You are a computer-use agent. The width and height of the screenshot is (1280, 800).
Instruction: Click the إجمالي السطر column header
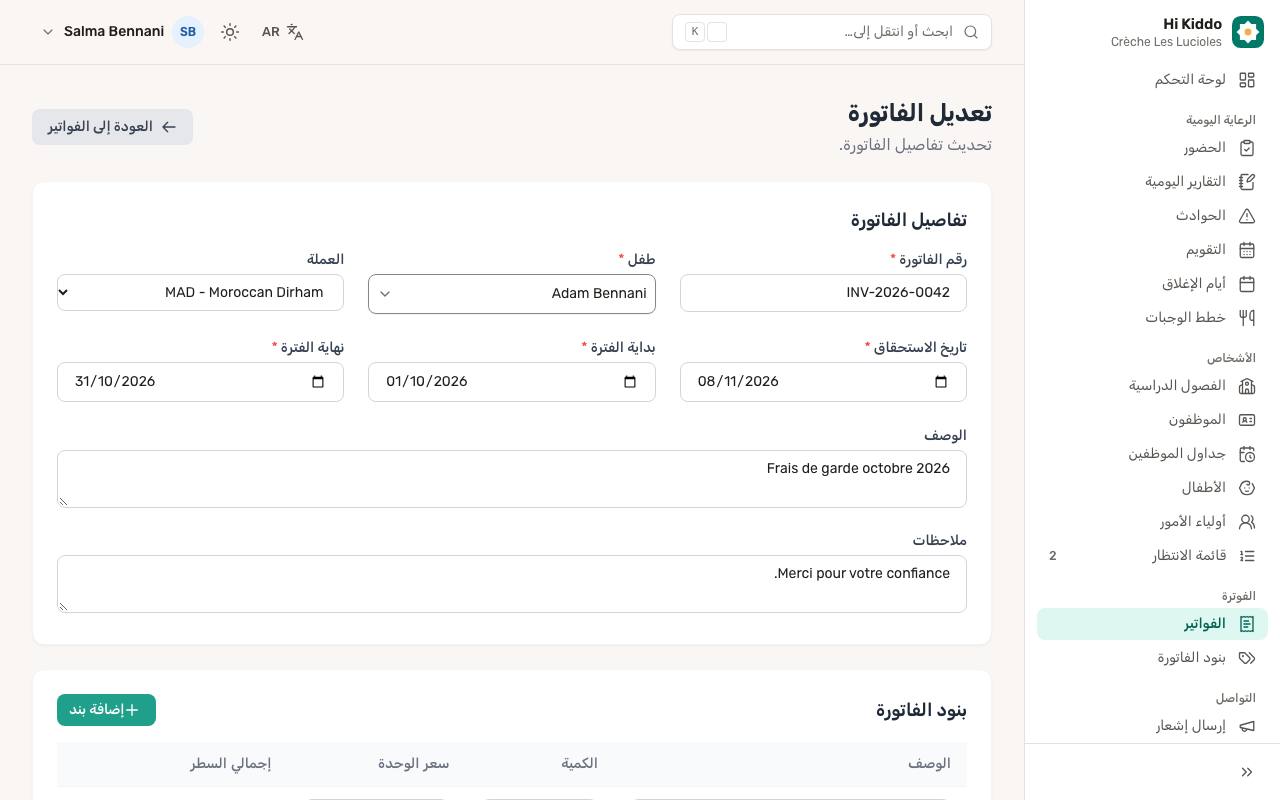[231, 764]
